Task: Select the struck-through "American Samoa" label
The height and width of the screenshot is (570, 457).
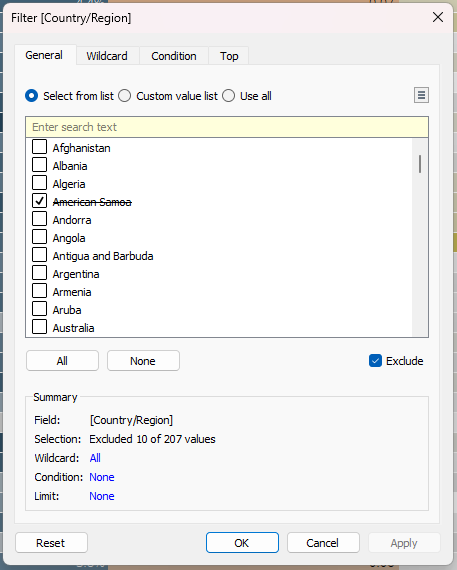Action: point(92,202)
